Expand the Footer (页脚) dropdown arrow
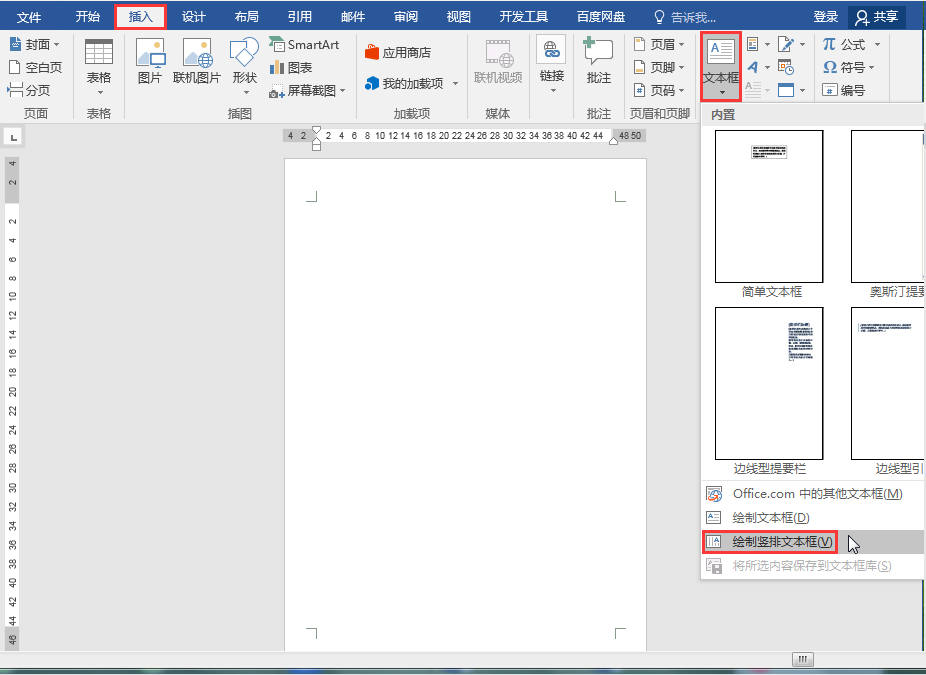926x675 pixels. [682, 67]
